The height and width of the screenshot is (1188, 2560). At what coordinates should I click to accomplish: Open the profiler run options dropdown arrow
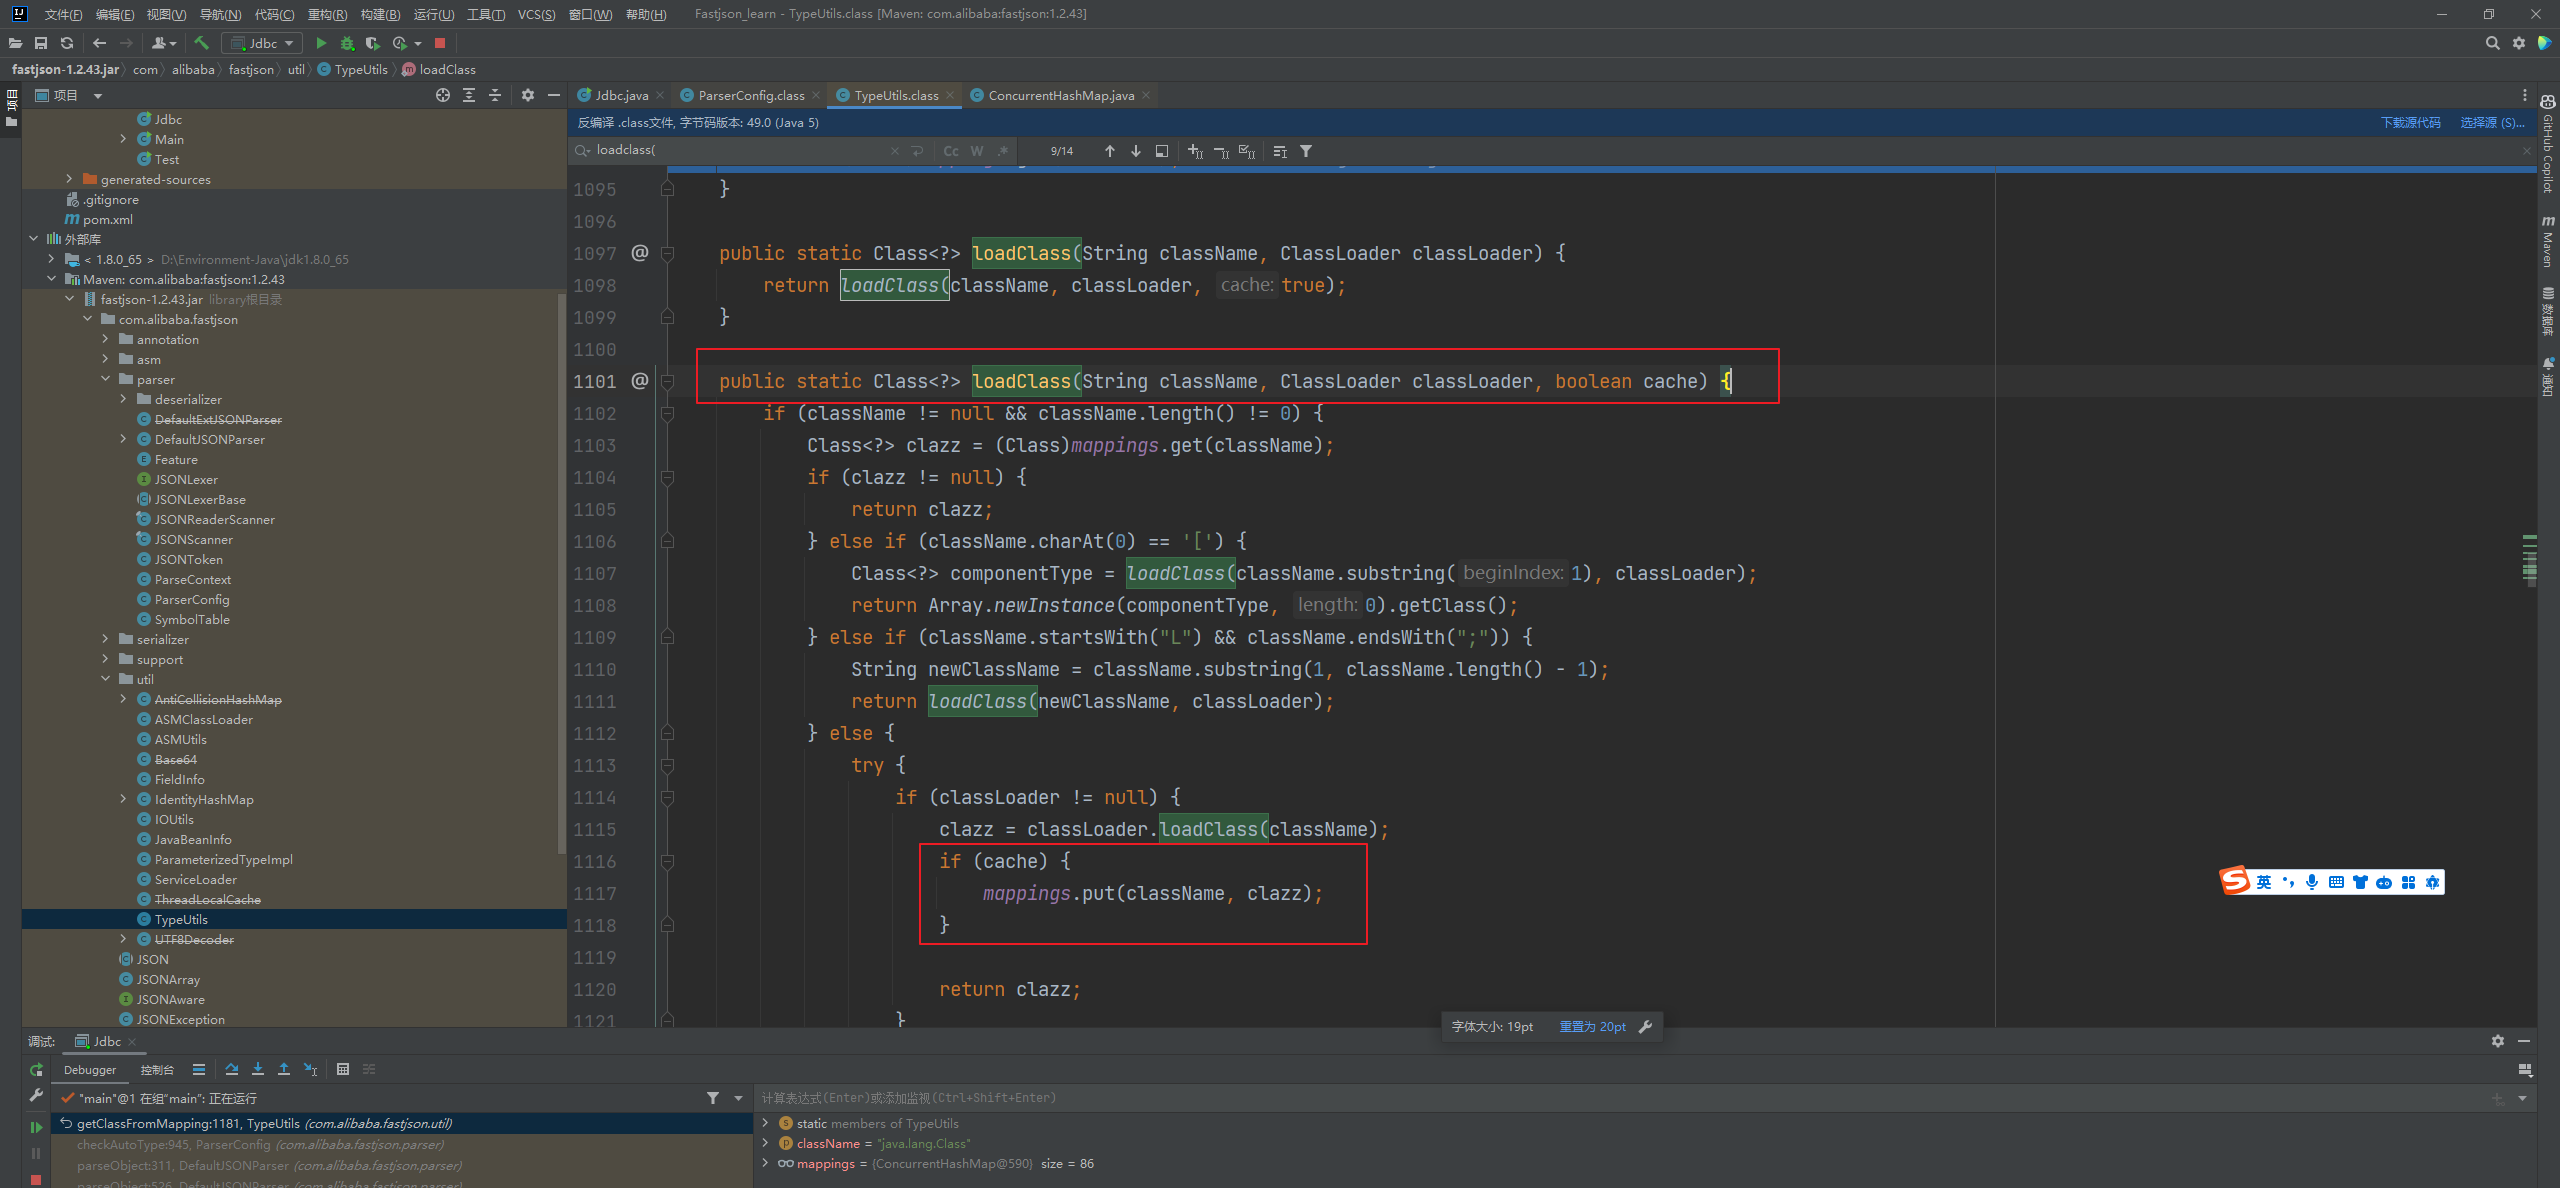tap(418, 43)
